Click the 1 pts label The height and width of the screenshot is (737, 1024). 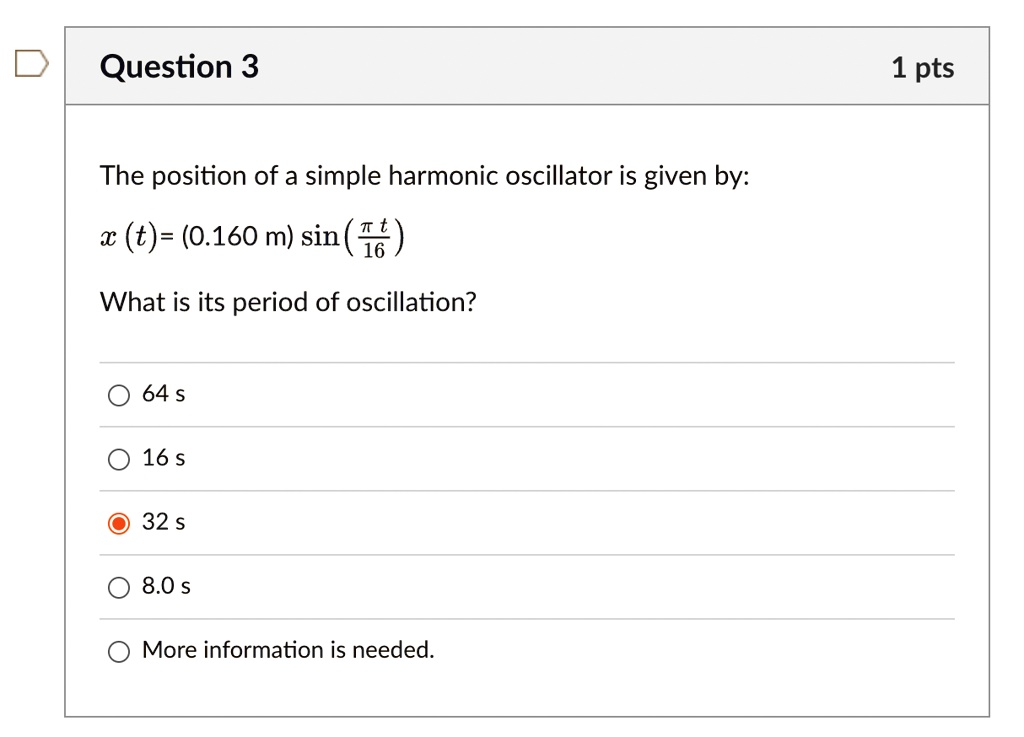pyautogui.click(x=922, y=67)
